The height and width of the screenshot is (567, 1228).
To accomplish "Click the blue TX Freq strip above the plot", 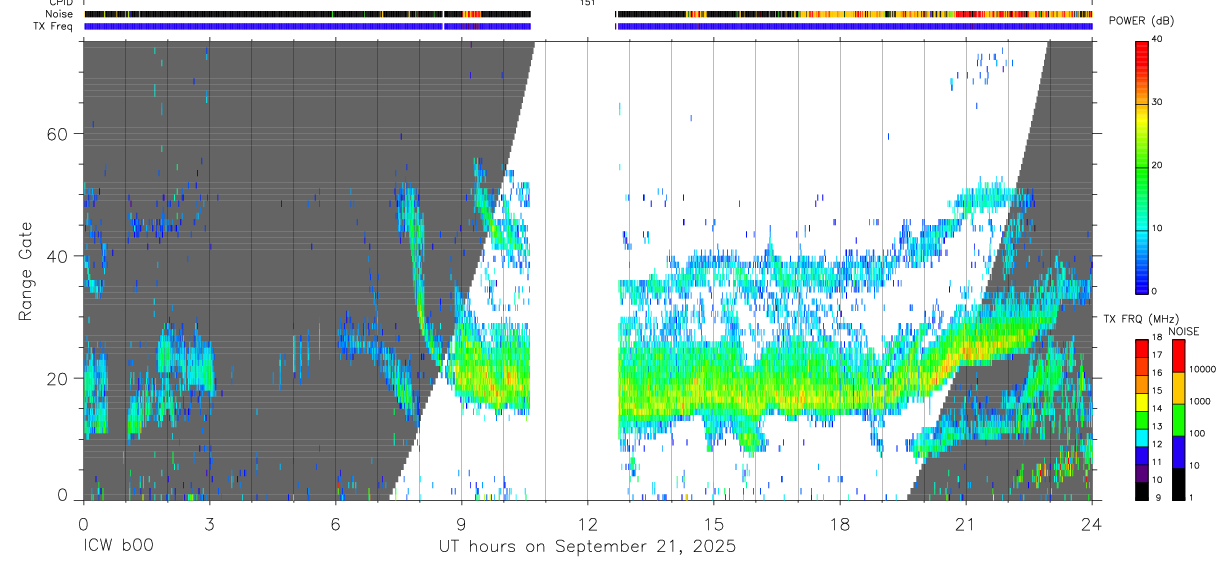I will click(x=587, y=26).
